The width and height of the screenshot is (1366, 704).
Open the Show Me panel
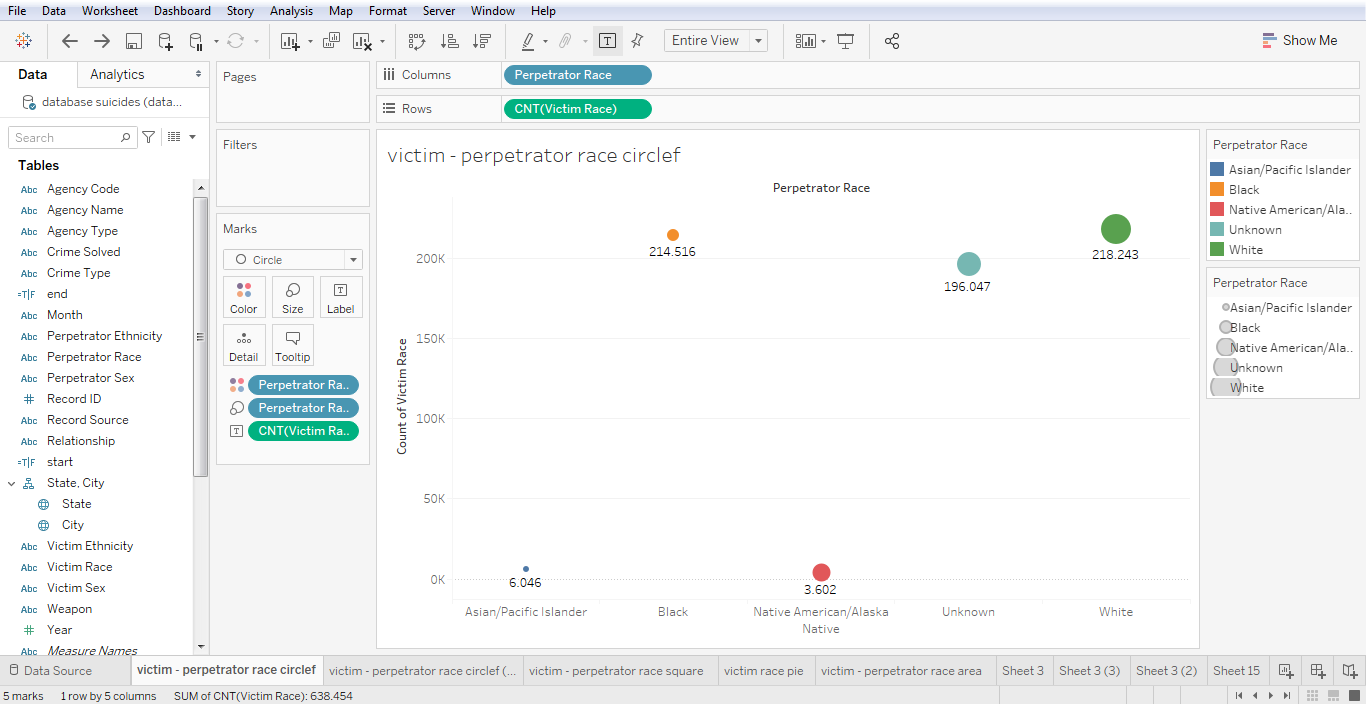pyautogui.click(x=1299, y=41)
